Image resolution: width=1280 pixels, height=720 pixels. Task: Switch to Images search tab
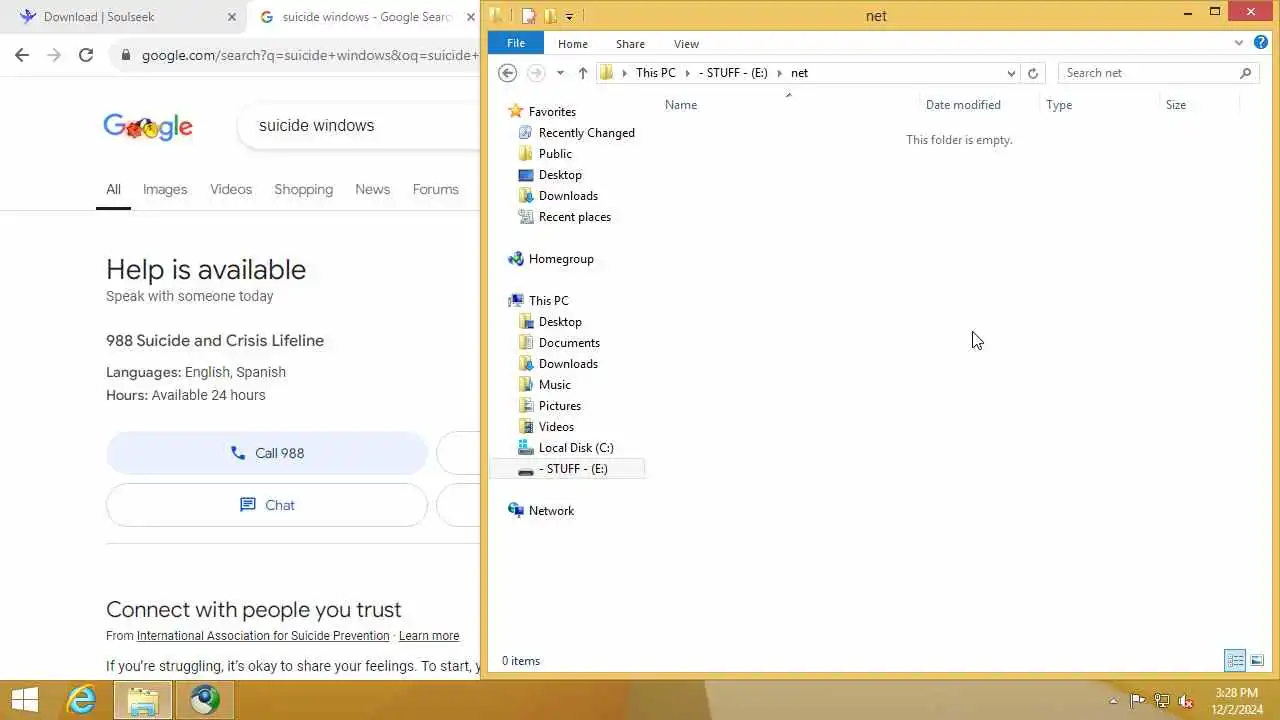pos(165,189)
